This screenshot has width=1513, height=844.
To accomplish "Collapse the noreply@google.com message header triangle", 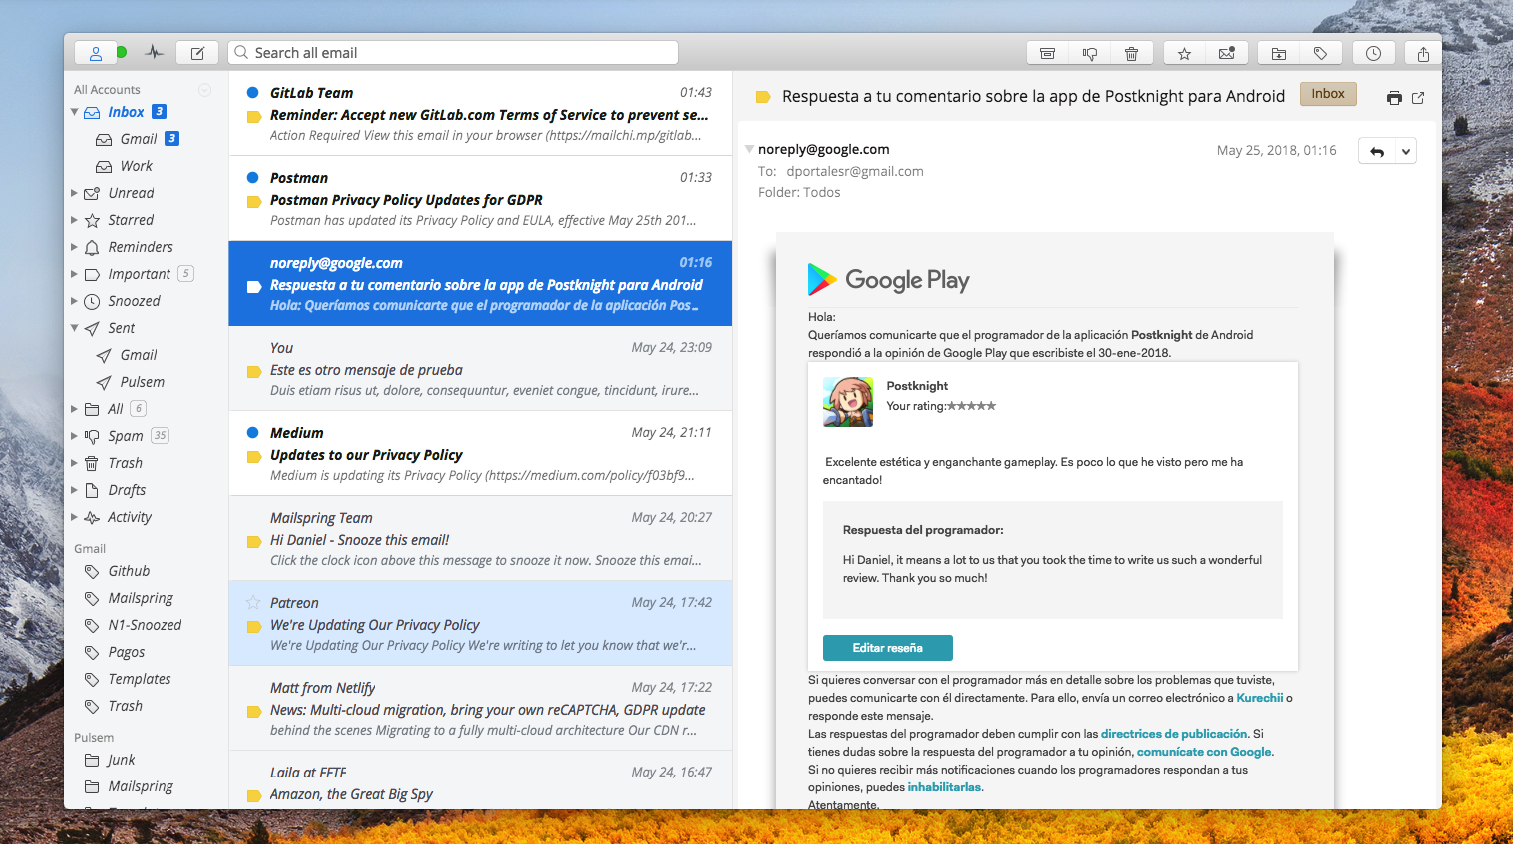I will (x=749, y=149).
